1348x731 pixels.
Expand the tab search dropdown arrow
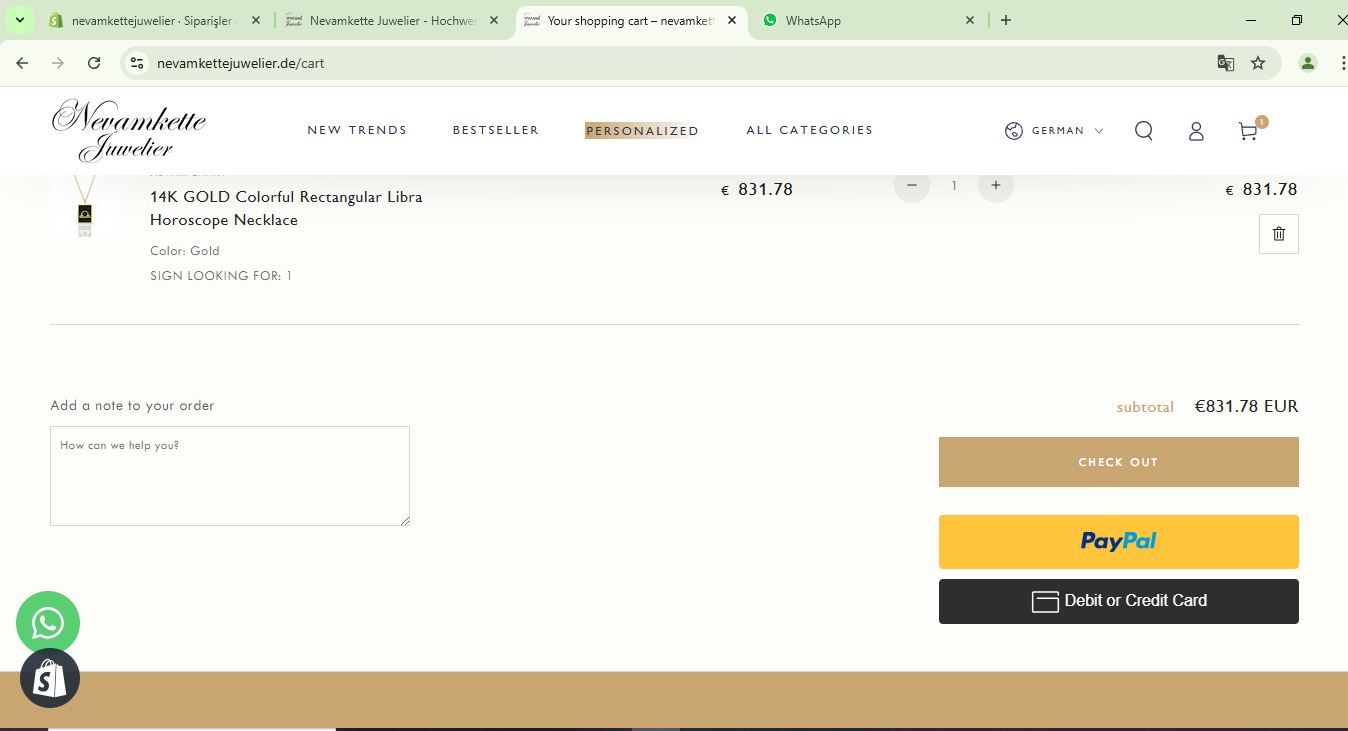coord(19,20)
